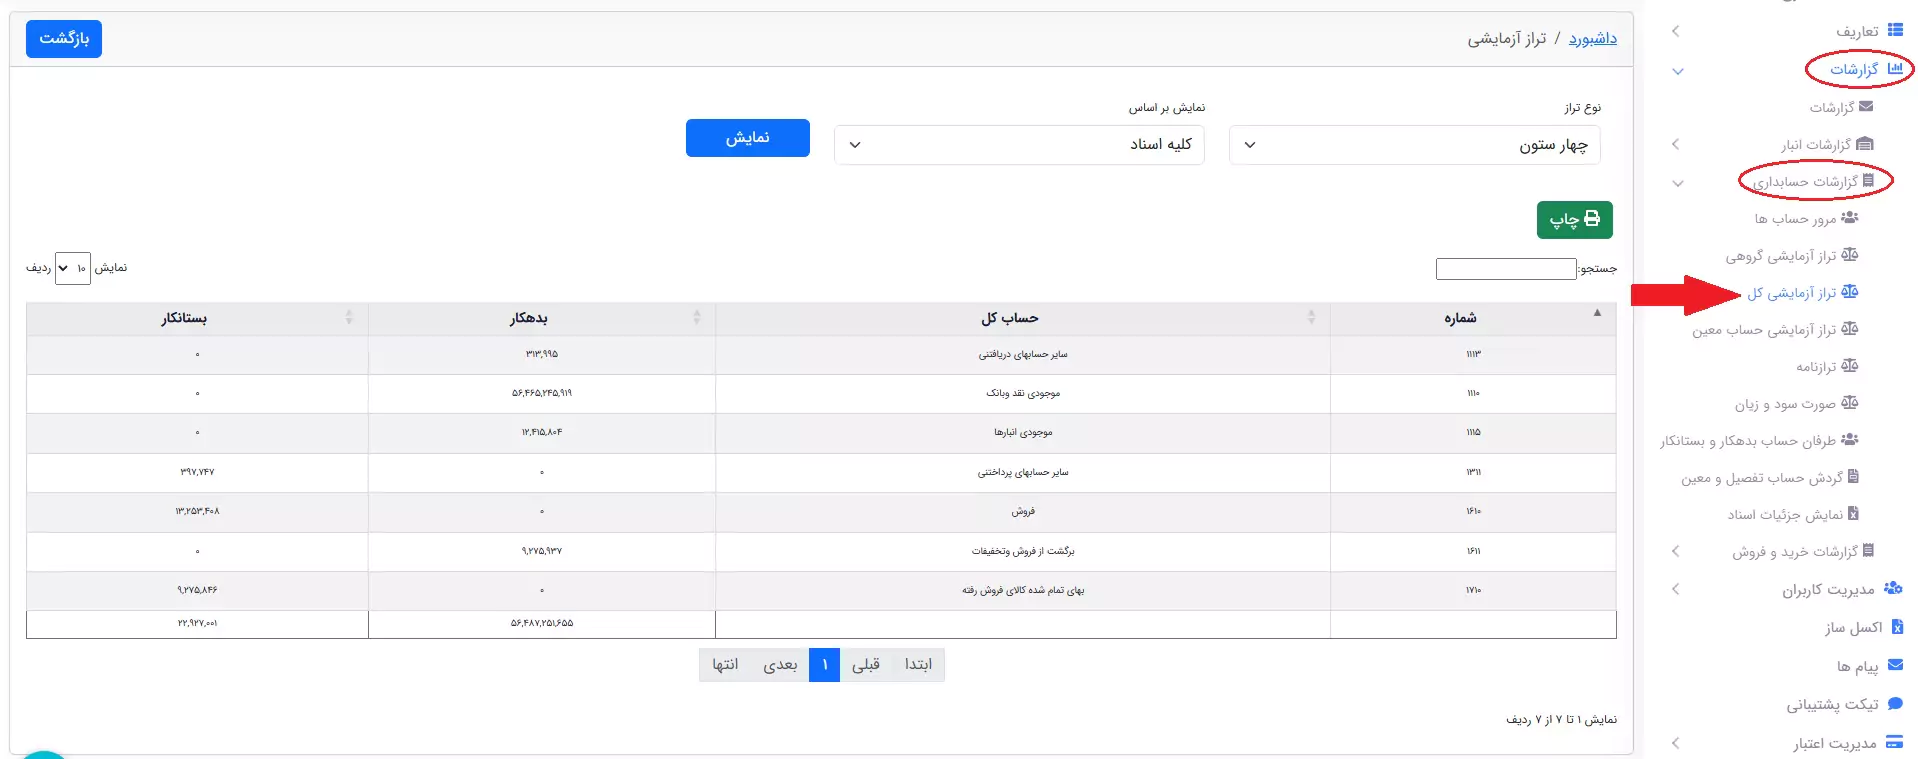Click the ابتدا pagination button
The image size is (1918, 759).
(x=918, y=665)
